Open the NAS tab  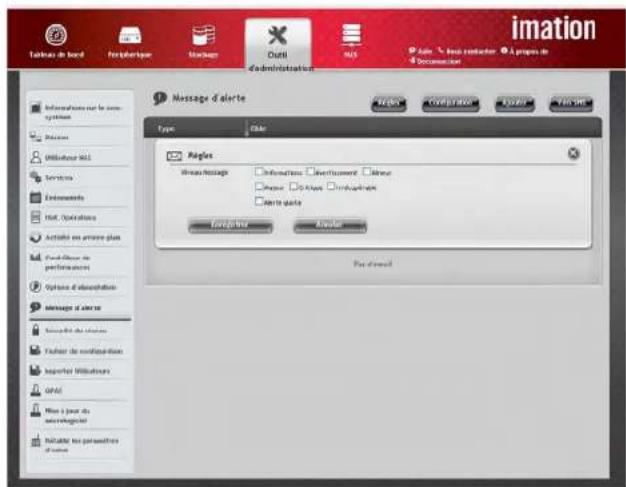351,41
